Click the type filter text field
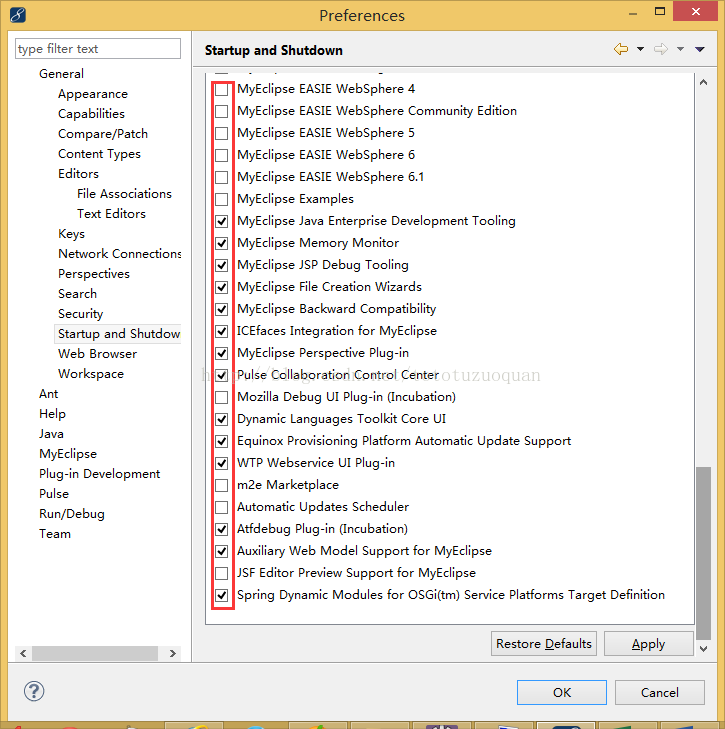 point(98,48)
